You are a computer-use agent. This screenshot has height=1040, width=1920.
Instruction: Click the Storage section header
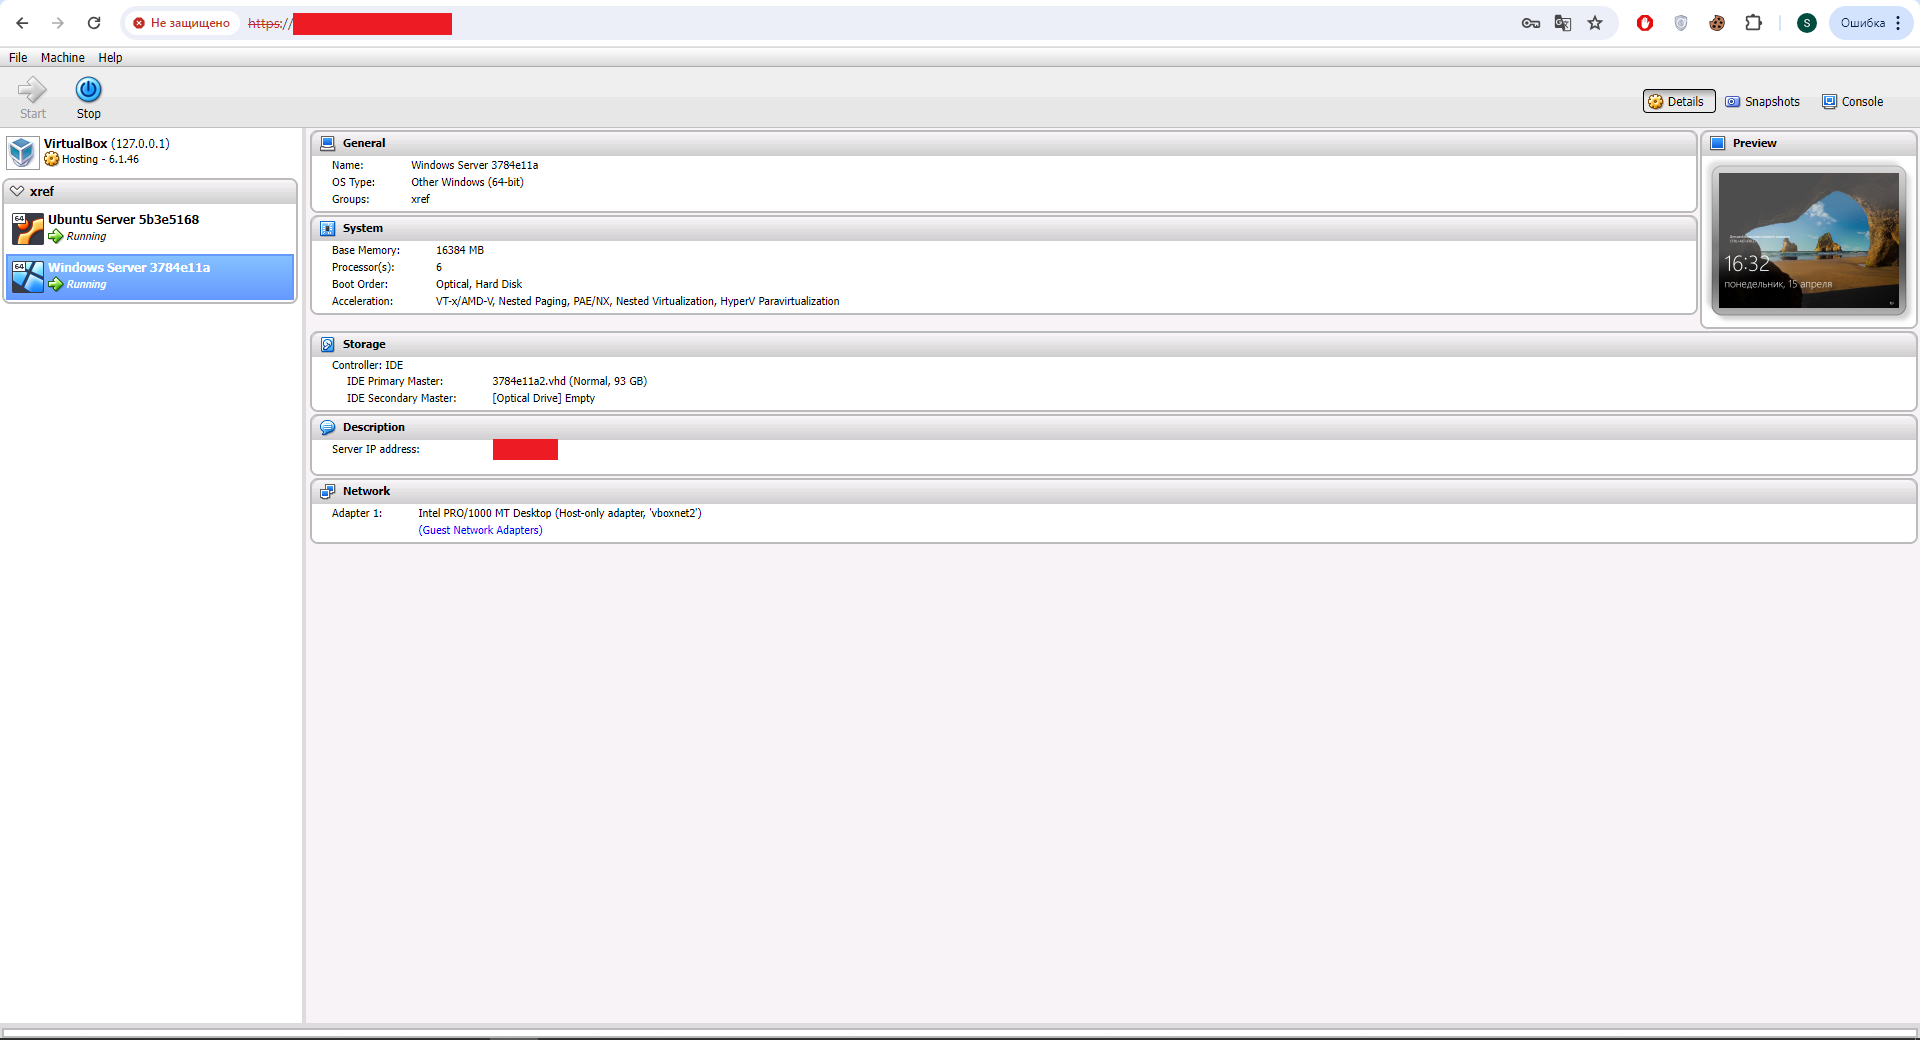(x=1114, y=344)
